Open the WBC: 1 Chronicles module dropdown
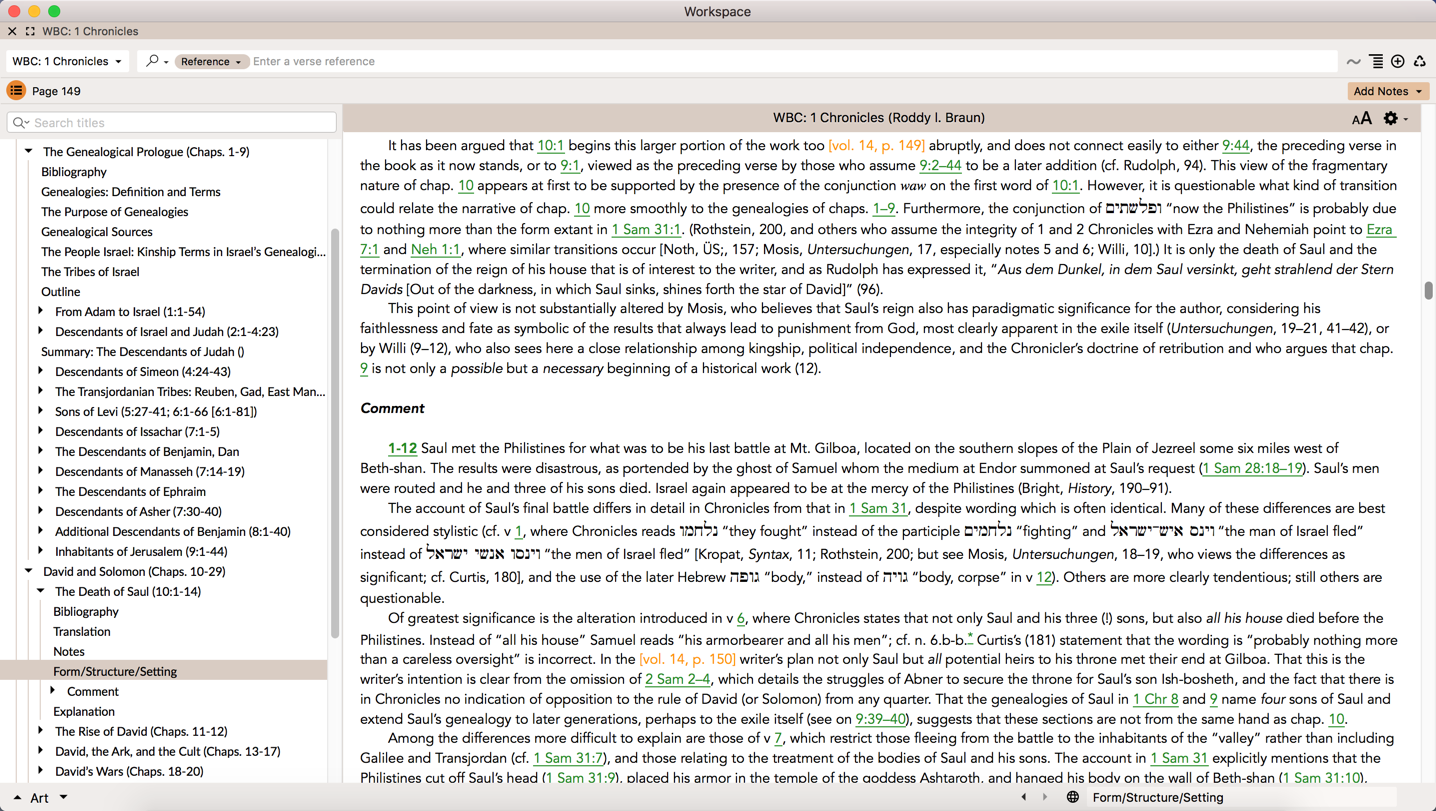 67,61
